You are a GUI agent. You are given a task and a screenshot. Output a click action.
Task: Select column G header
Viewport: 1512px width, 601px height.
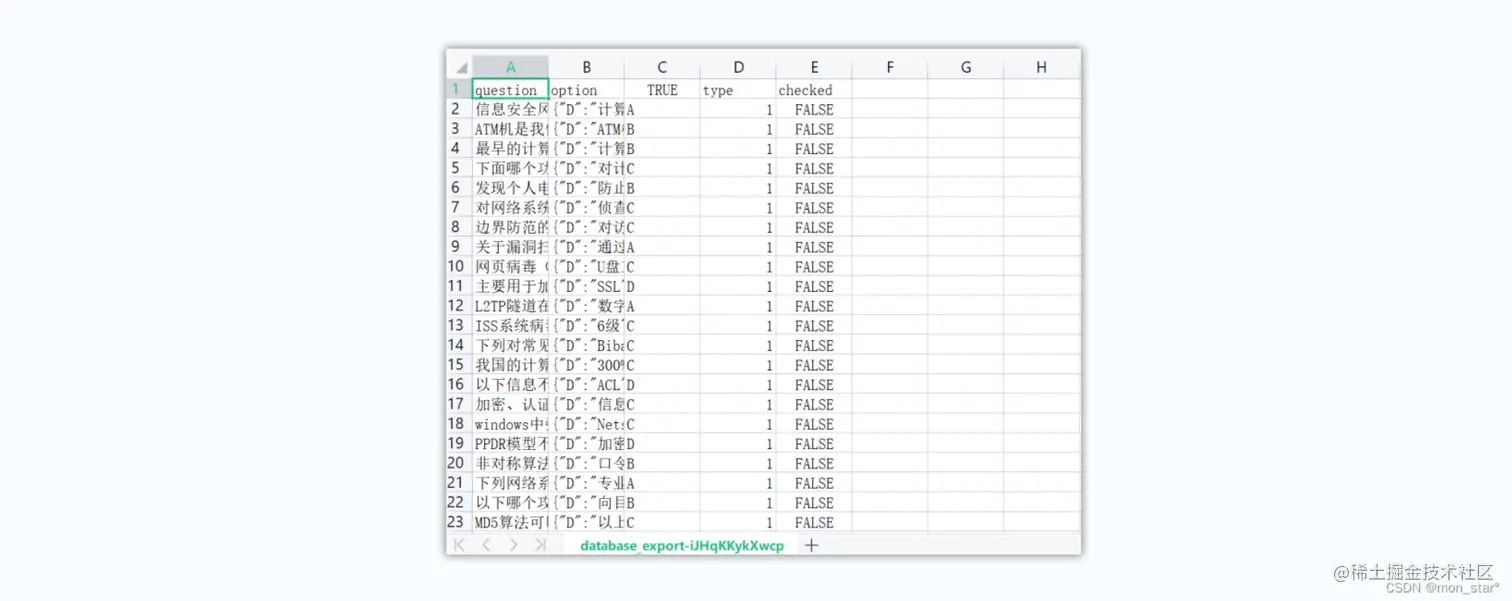pos(966,67)
